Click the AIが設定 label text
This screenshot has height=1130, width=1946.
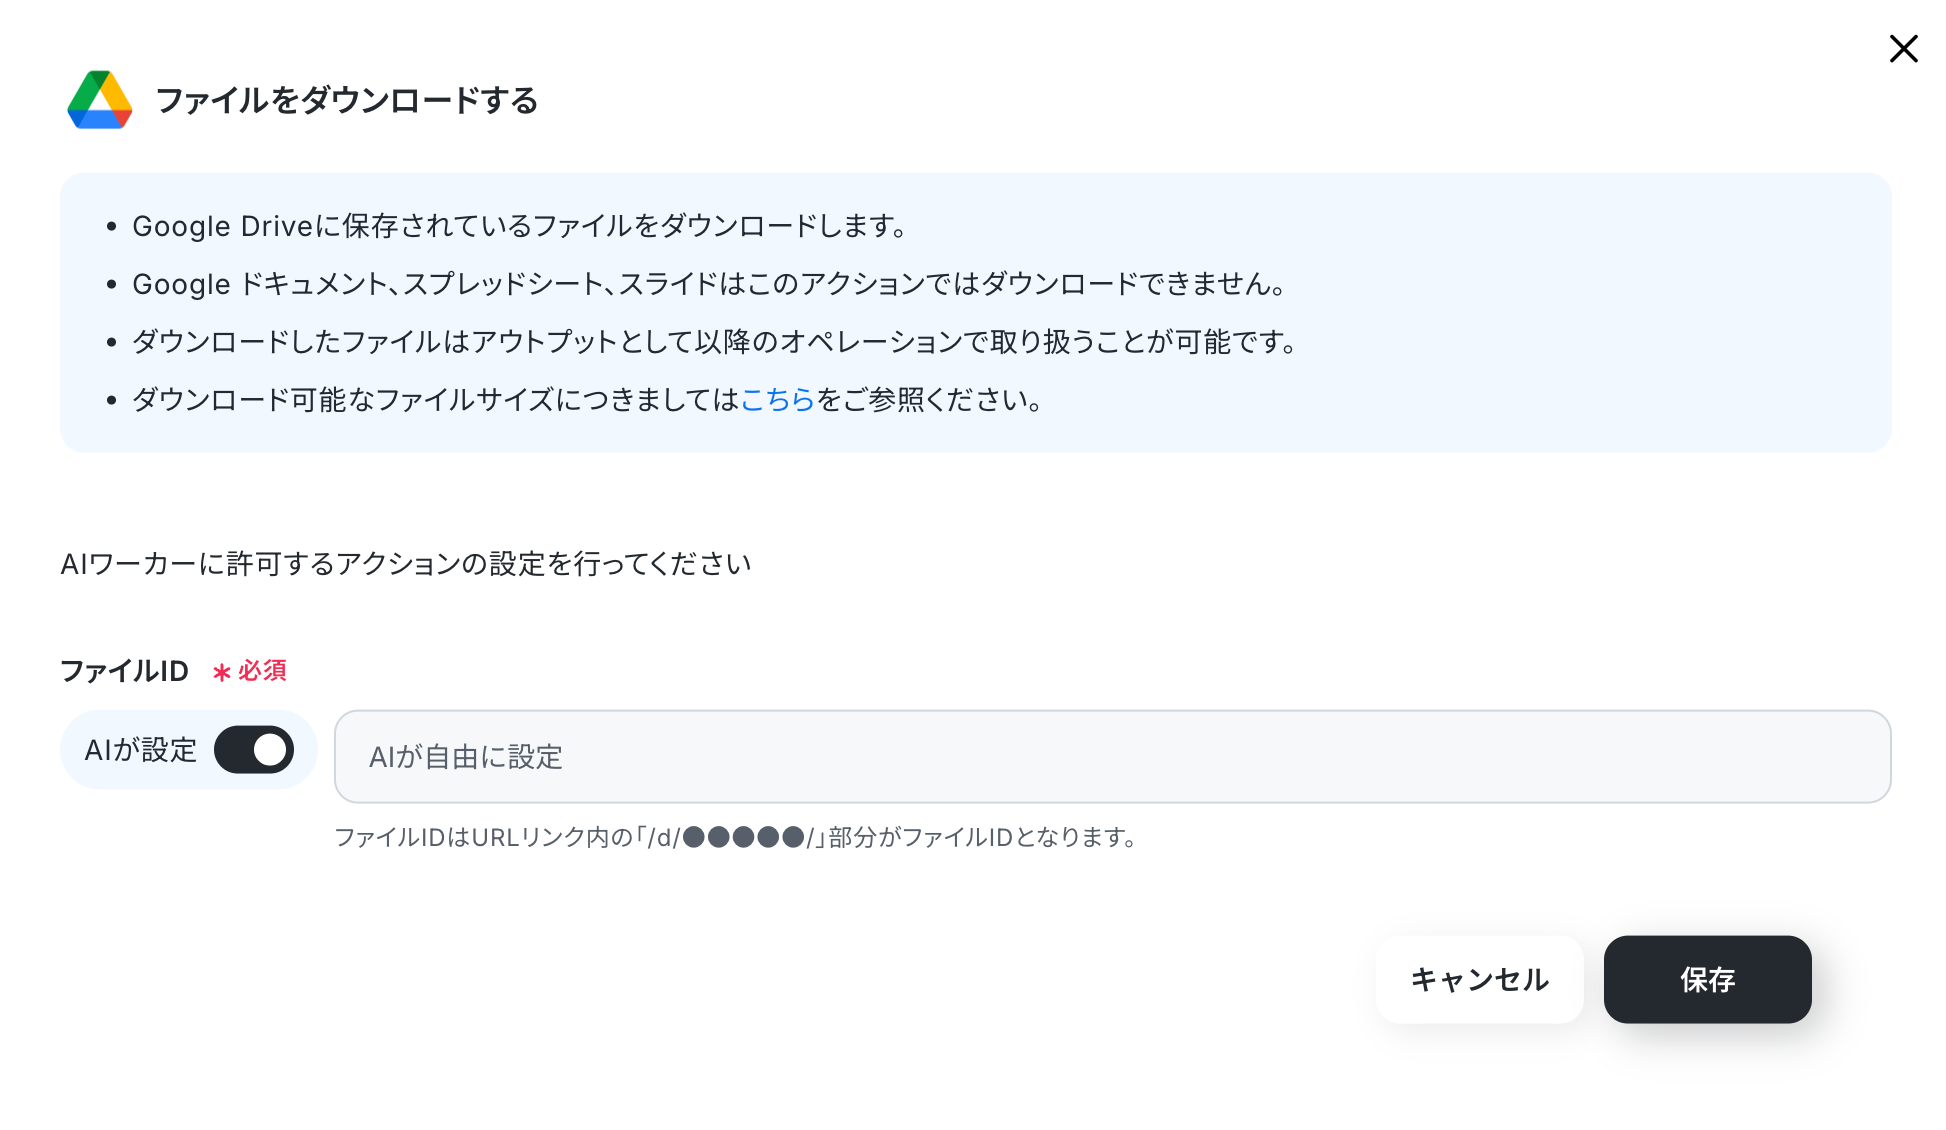pyautogui.click(x=140, y=750)
